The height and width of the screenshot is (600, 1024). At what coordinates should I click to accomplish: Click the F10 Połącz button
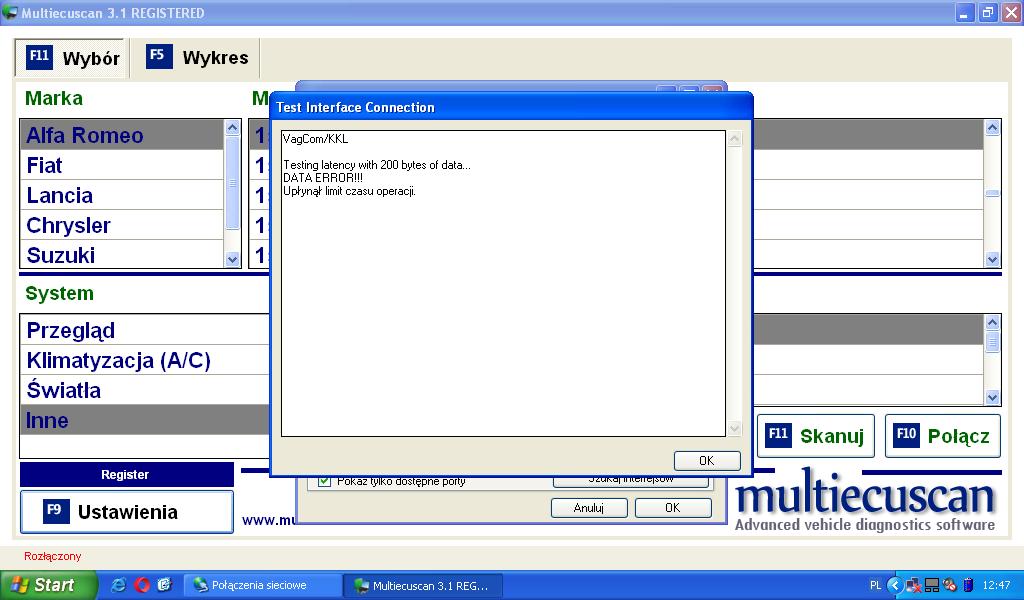pos(943,435)
